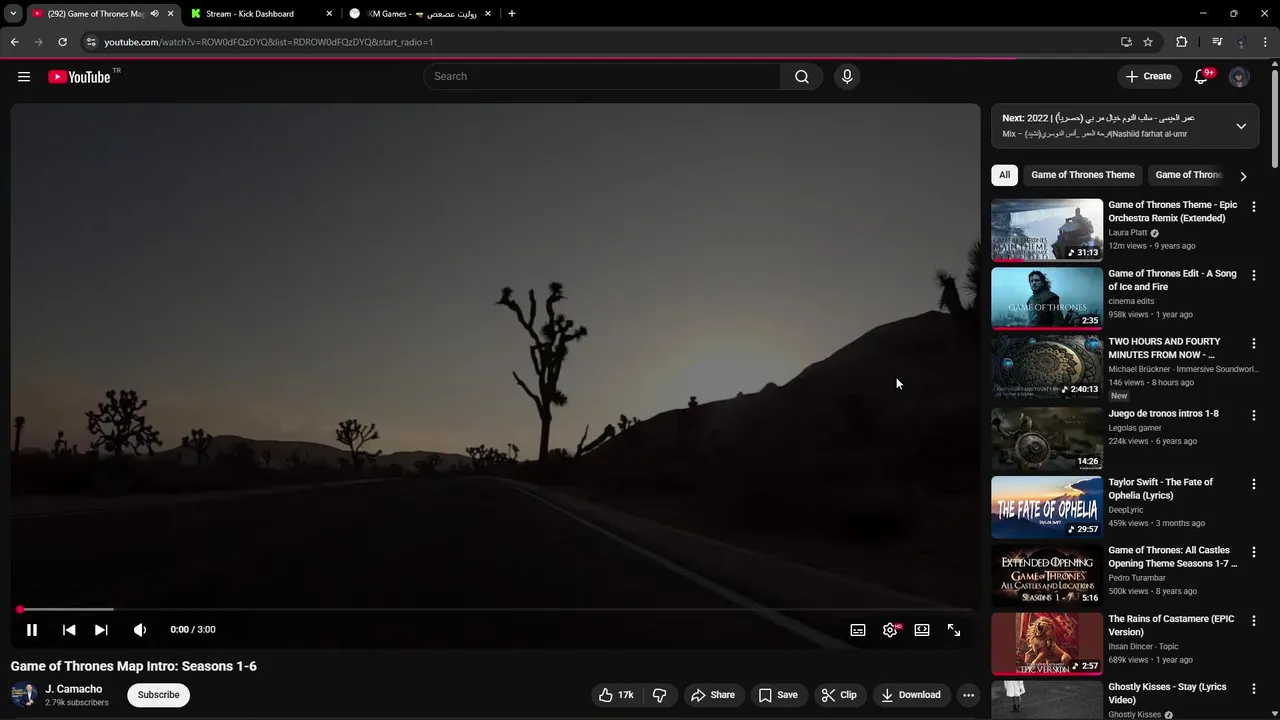Image resolution: width=1280 pixels, height=720 pixels.
Task: Open the YouTube guide hamburger menu
Action: click(x=24, y=77)
